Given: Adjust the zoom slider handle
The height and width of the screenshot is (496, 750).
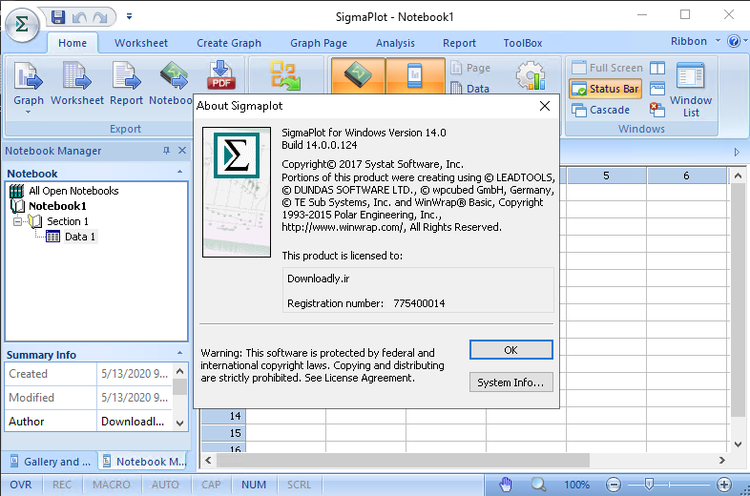Looking at the screenshot, I should tap(649, 485).
